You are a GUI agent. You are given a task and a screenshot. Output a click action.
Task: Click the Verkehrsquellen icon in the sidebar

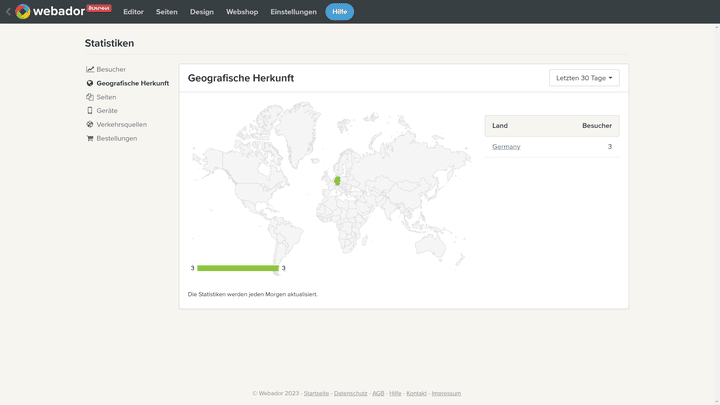90,125
